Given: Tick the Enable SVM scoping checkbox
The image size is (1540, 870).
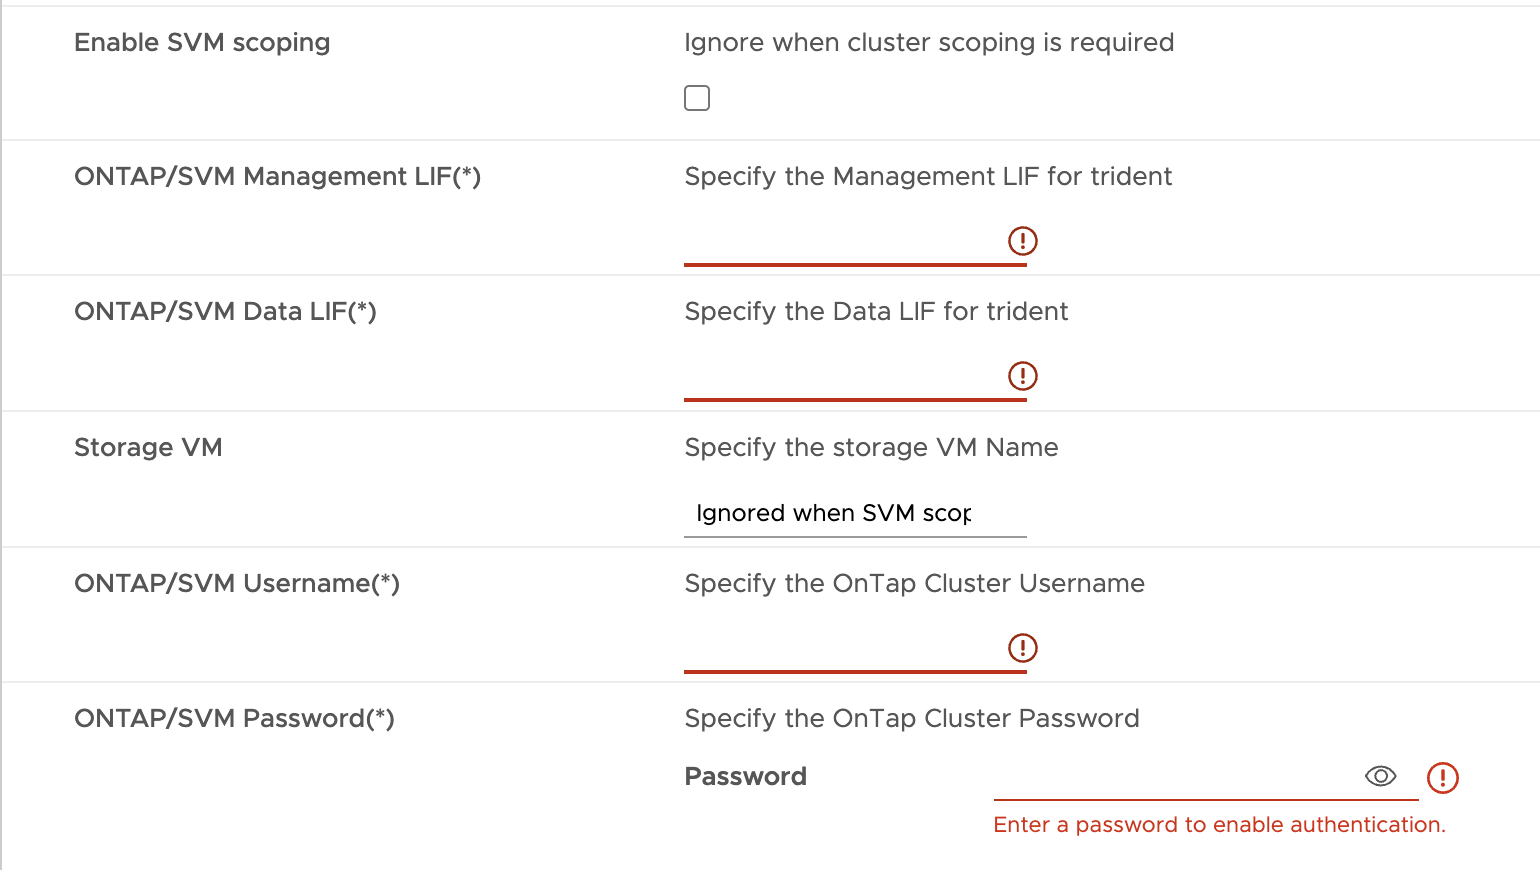Looking at the screenshot, I should [x=697, y=98].
